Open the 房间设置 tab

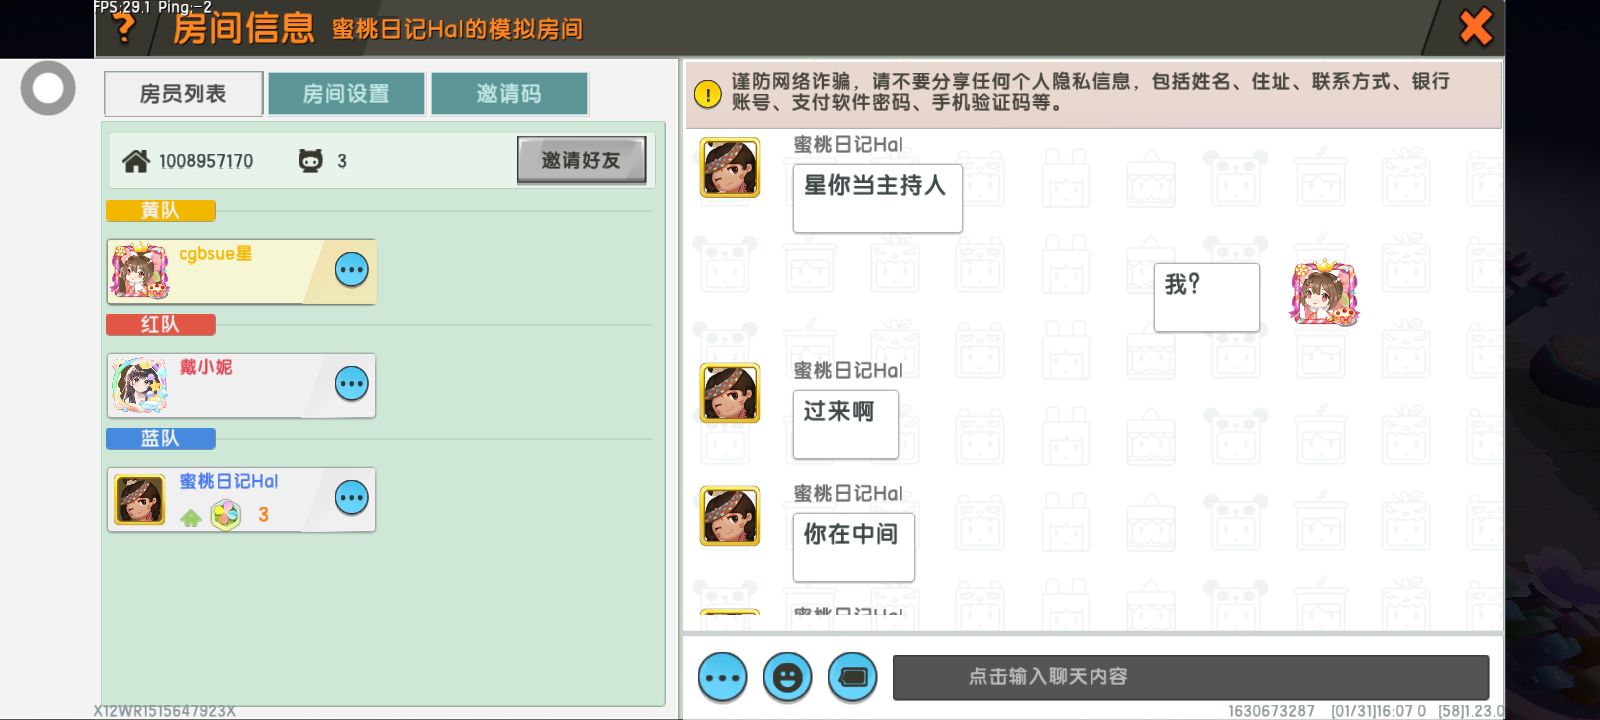click(346, 94)
